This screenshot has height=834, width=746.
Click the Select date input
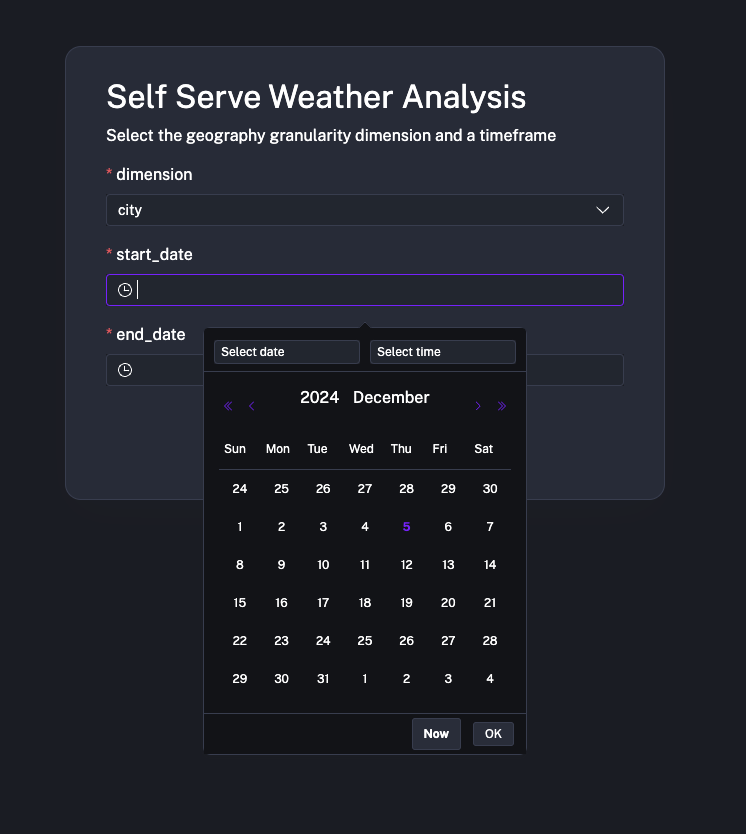pyautogui.click(x=286, y=351)
